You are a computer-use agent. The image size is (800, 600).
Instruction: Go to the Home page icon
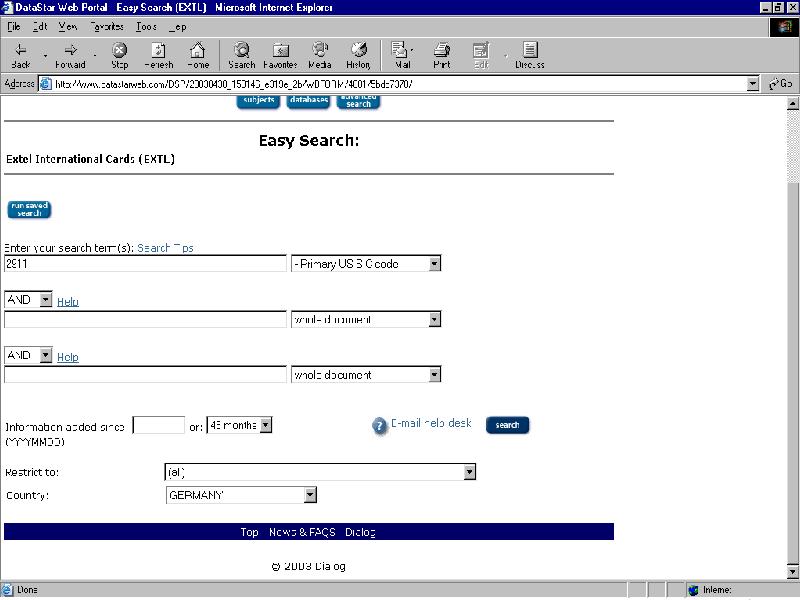click(198, 55)
